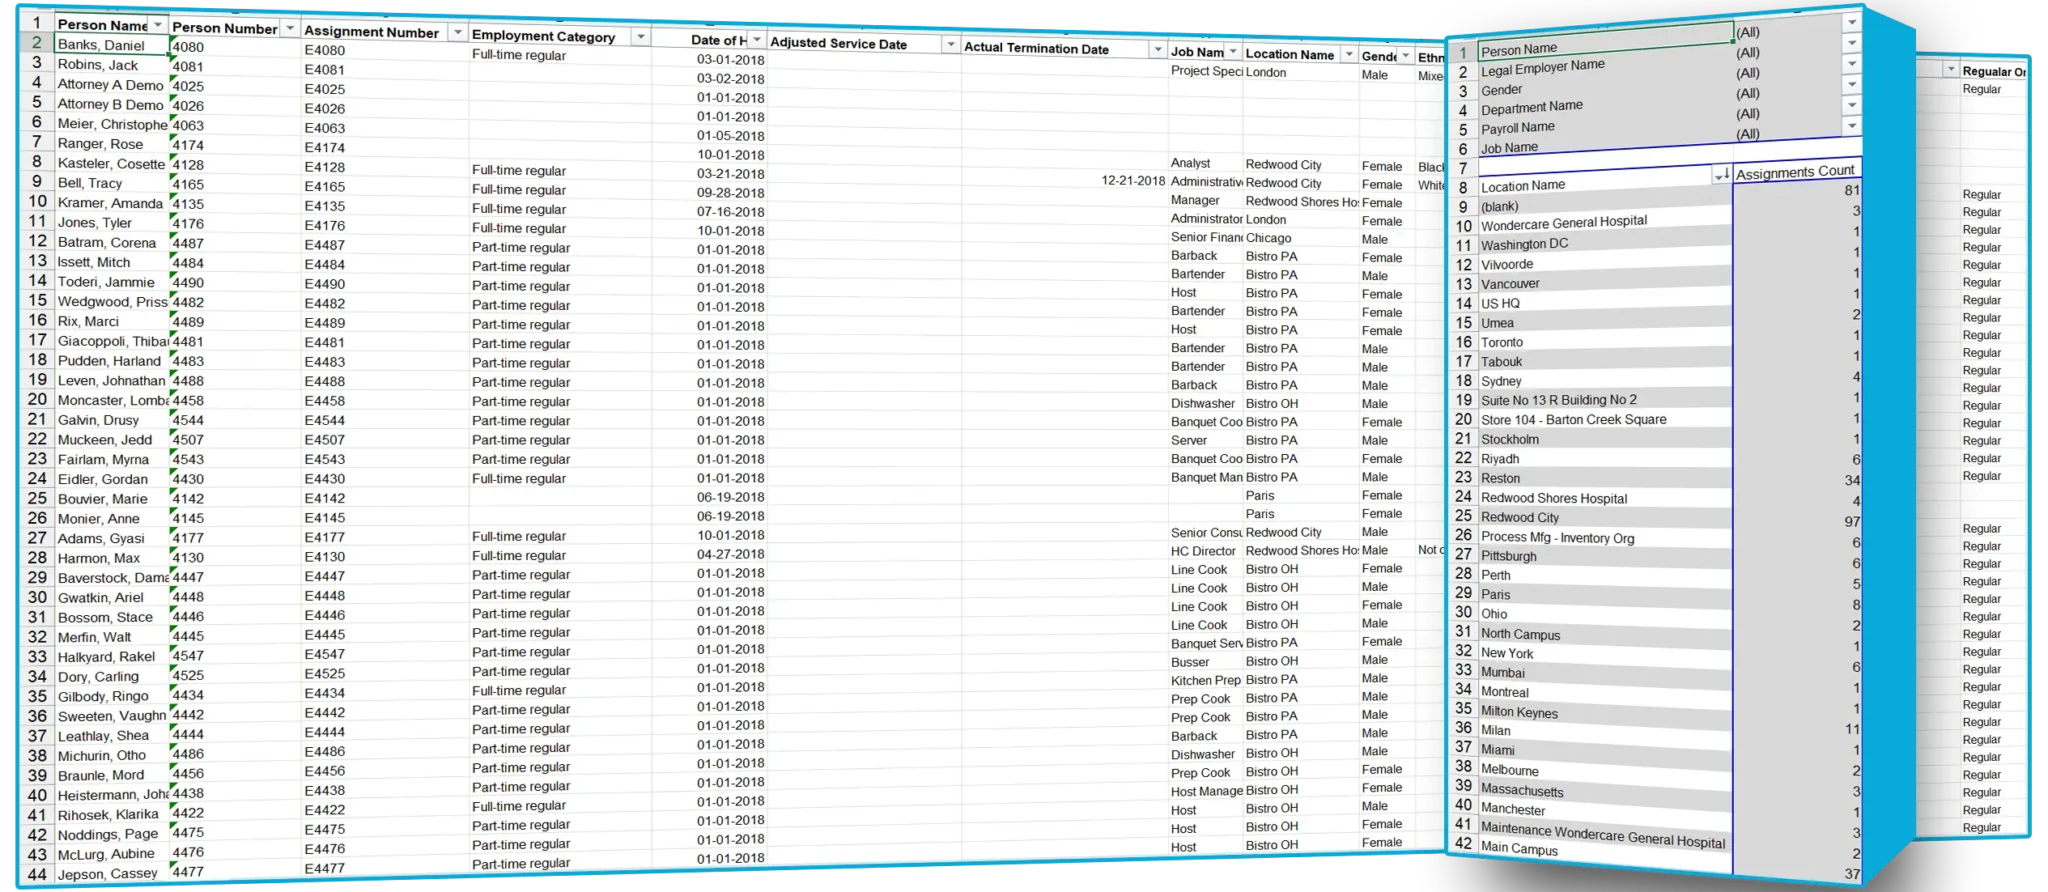The image size is (2048, 892).
Task: Expand the Actual Termination Date filter
Action: pyautogui.click(x=1157, y=50)
